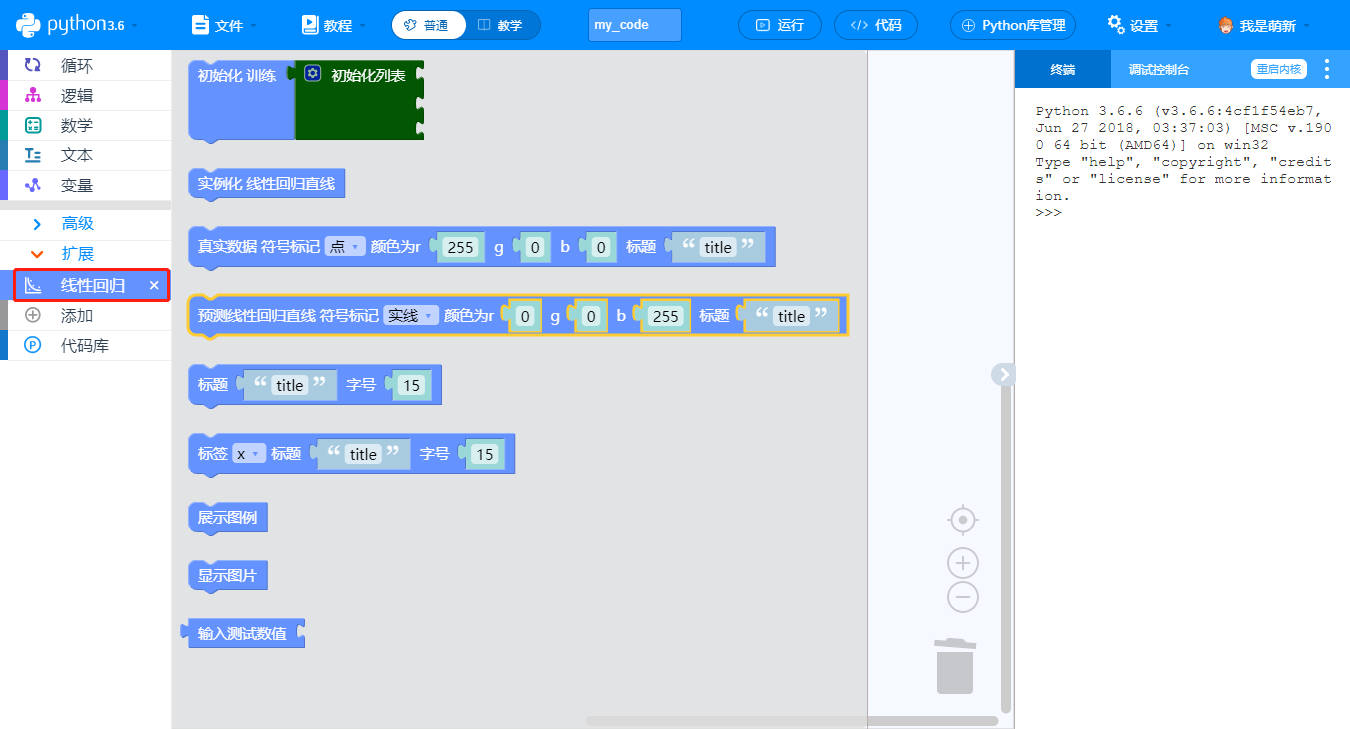Switch to the 调试控制台 tab
Screen dimensions: 1350x729
coord(1159,69)
